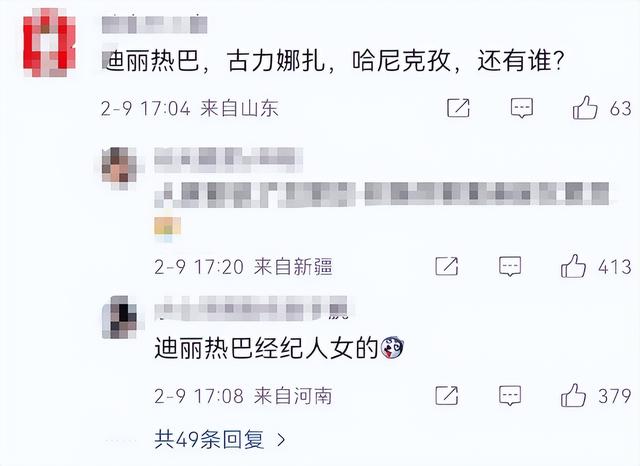
Task: Like the comment with 63 likes
Action: [x=585, y=108]
